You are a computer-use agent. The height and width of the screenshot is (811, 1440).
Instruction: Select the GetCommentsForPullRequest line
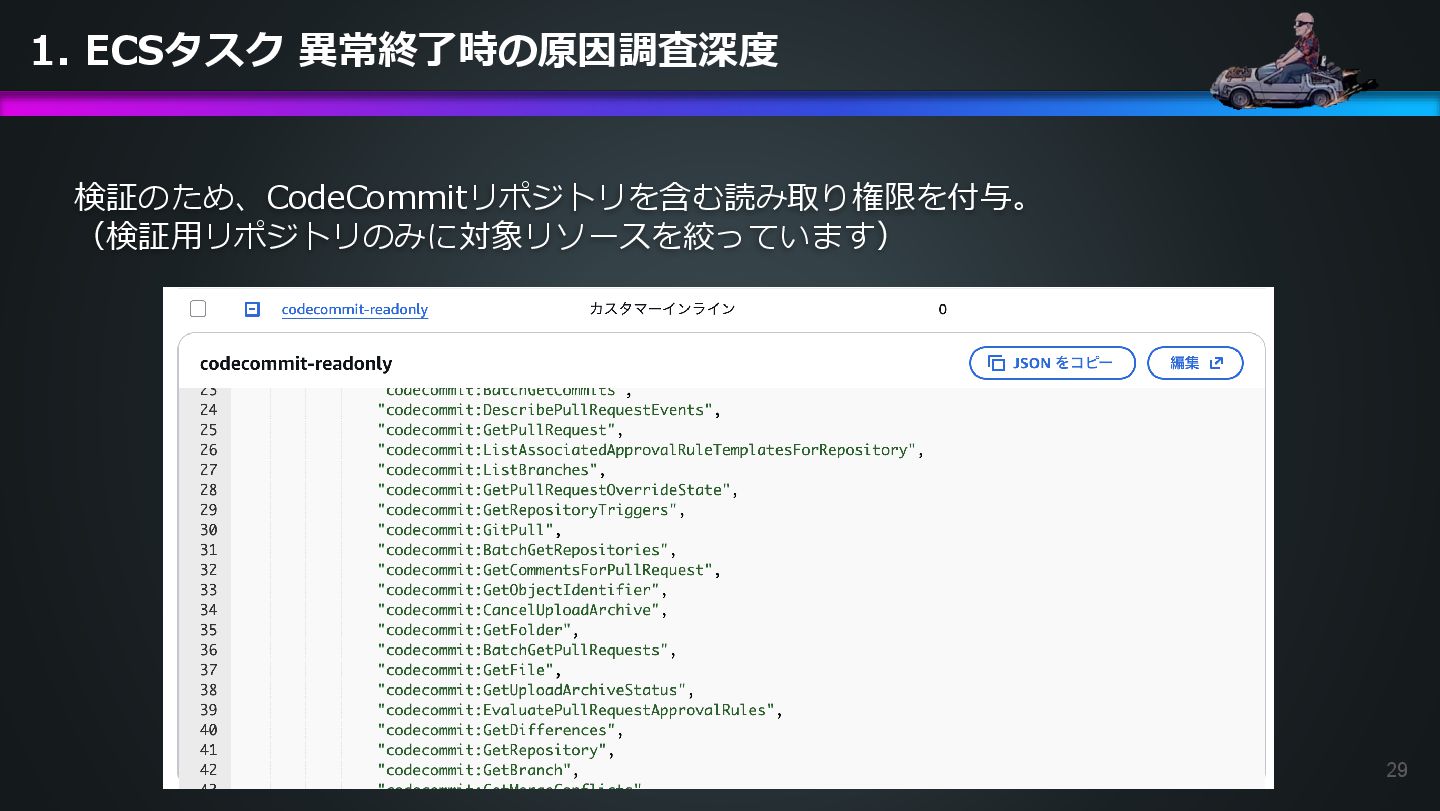coord(549,570)
